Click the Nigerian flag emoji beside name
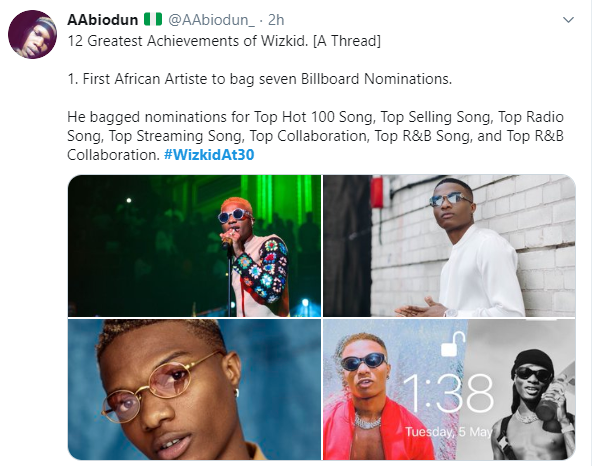This screenshot has height=466, width=613. pos(153,19)
